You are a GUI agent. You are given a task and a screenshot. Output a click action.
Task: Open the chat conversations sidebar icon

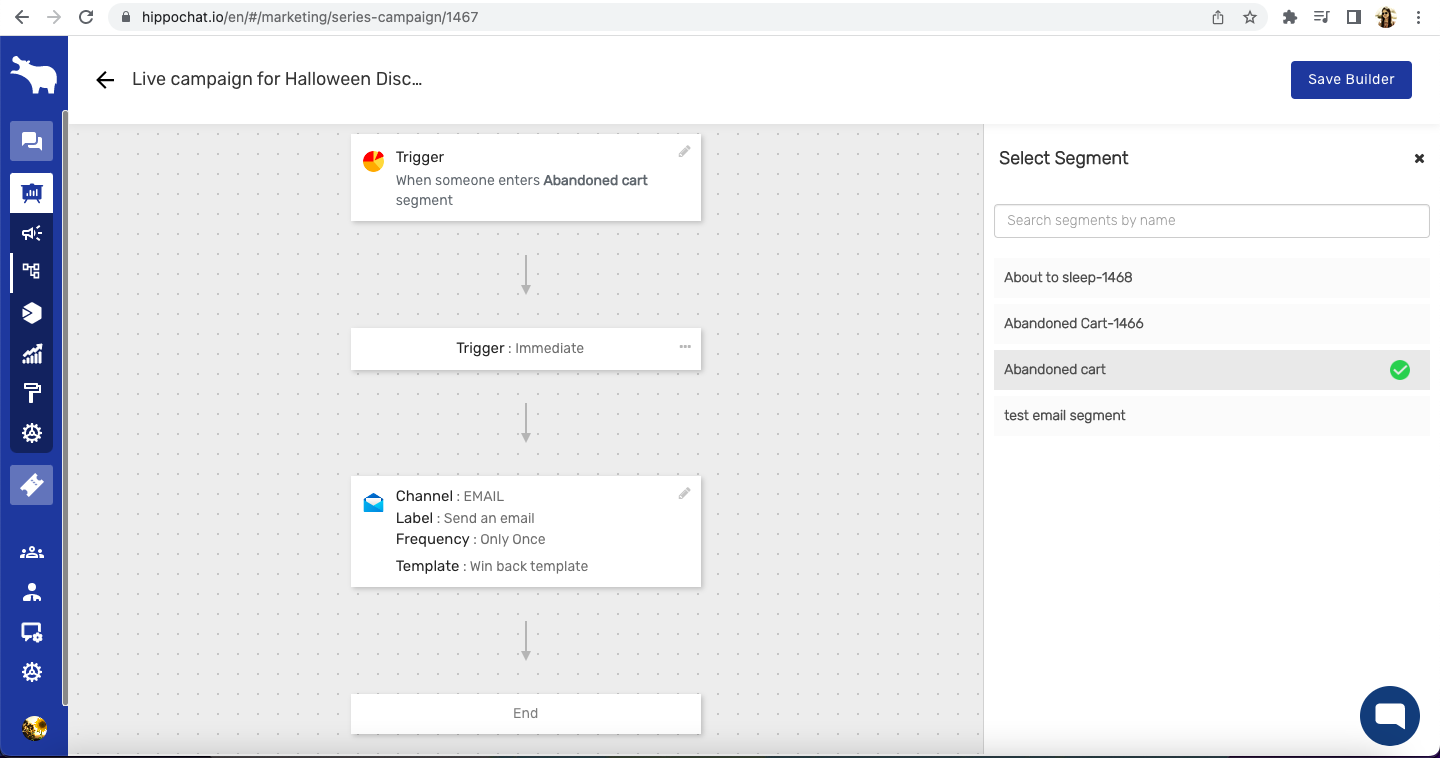click(32, 141)
